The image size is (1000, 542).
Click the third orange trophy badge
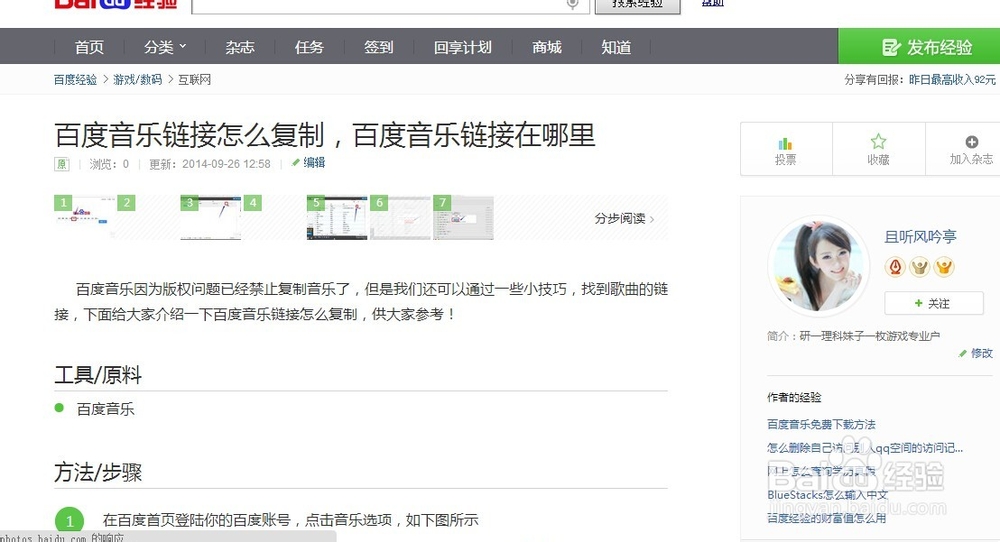(x=944, y=267)
